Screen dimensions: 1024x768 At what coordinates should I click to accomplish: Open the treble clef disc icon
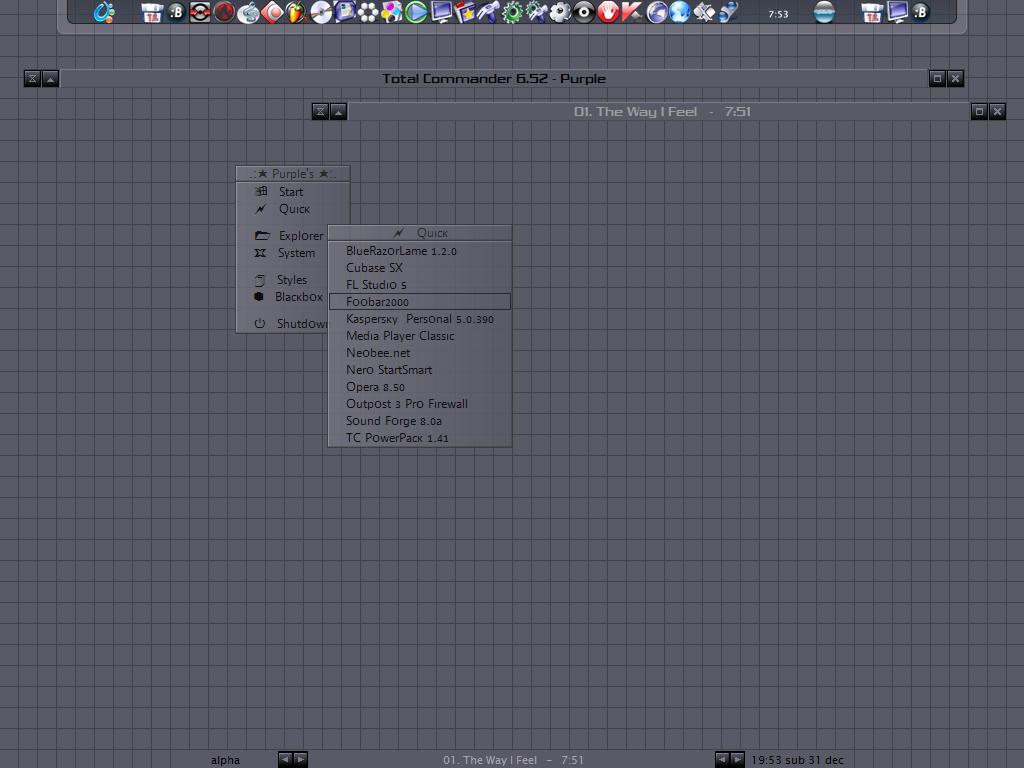pos(248,12)
